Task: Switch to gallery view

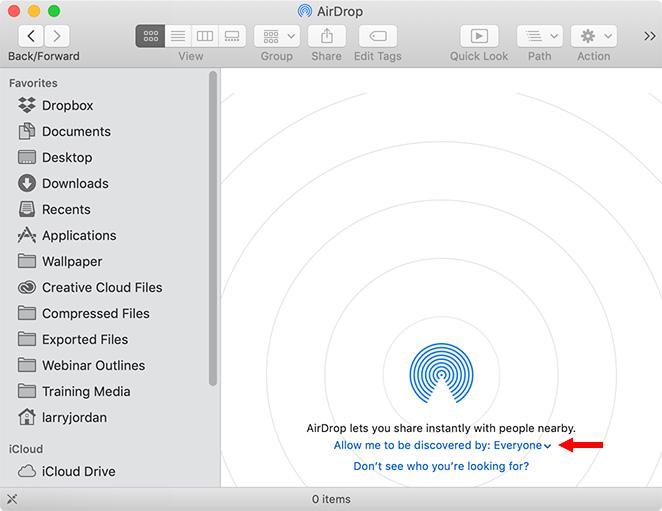Action: [x=232, y=36]
